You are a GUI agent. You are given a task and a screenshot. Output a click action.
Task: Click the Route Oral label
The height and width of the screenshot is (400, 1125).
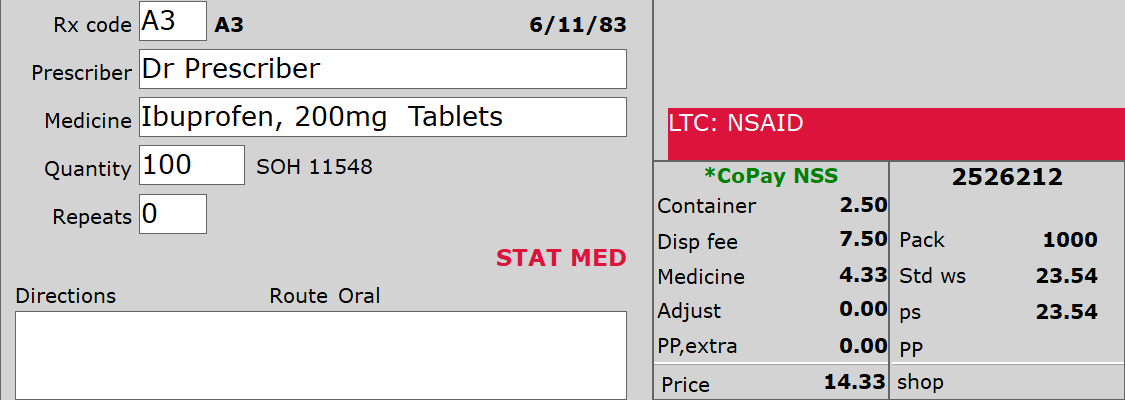(x=324, y=295)
